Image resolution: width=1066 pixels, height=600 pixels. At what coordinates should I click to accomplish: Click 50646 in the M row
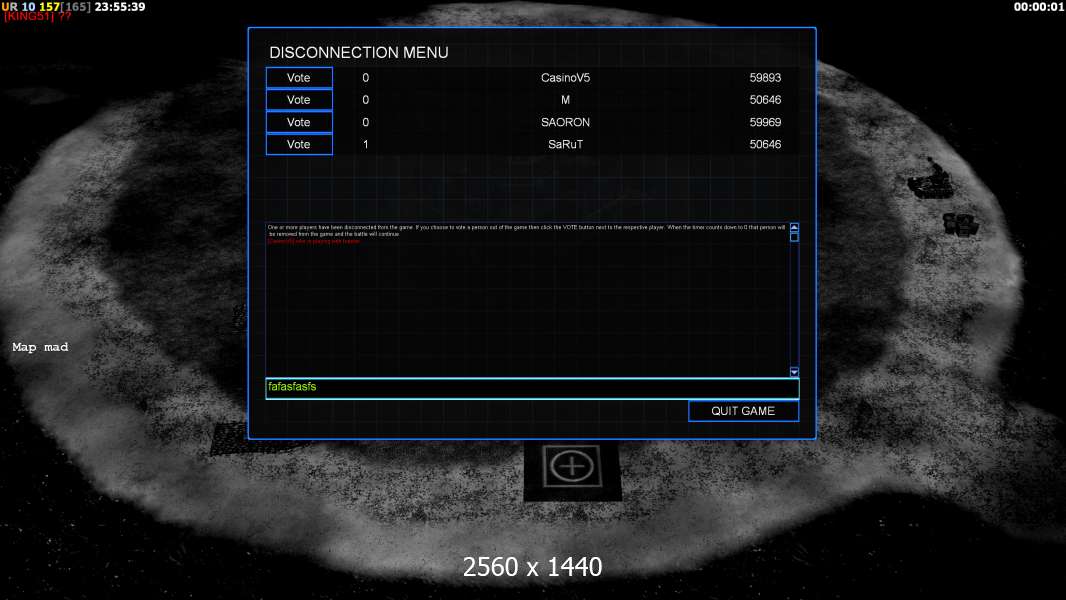click(766, 100)
